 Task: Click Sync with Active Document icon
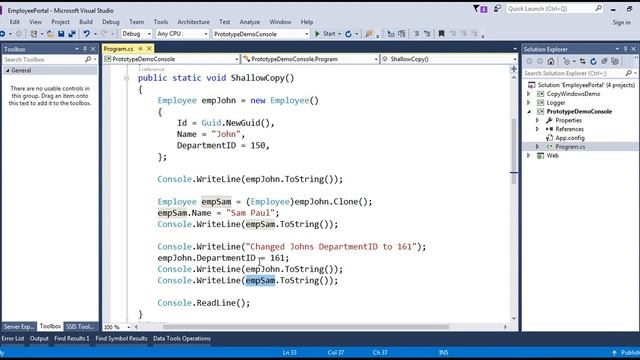click(582, 61)
